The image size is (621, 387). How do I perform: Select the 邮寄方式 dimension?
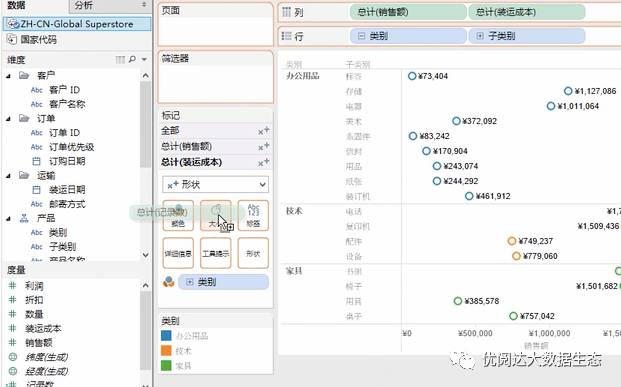(67, 204)
